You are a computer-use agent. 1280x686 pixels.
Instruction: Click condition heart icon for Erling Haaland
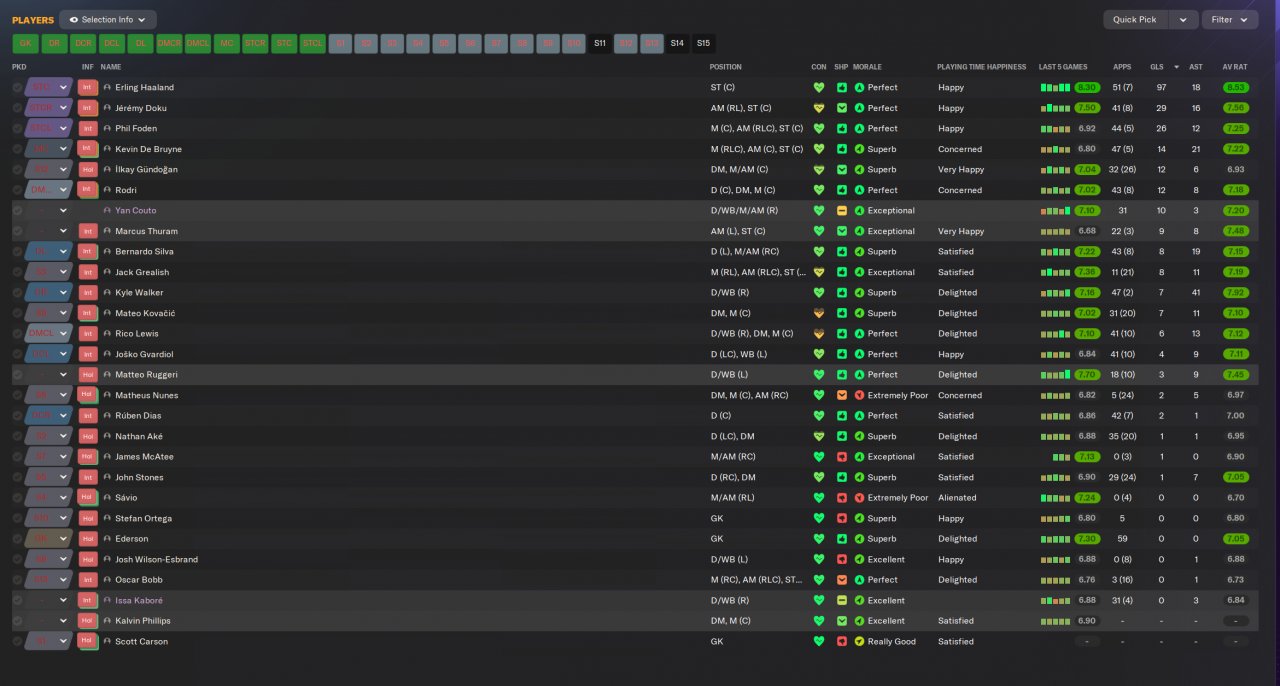[819, 87]
